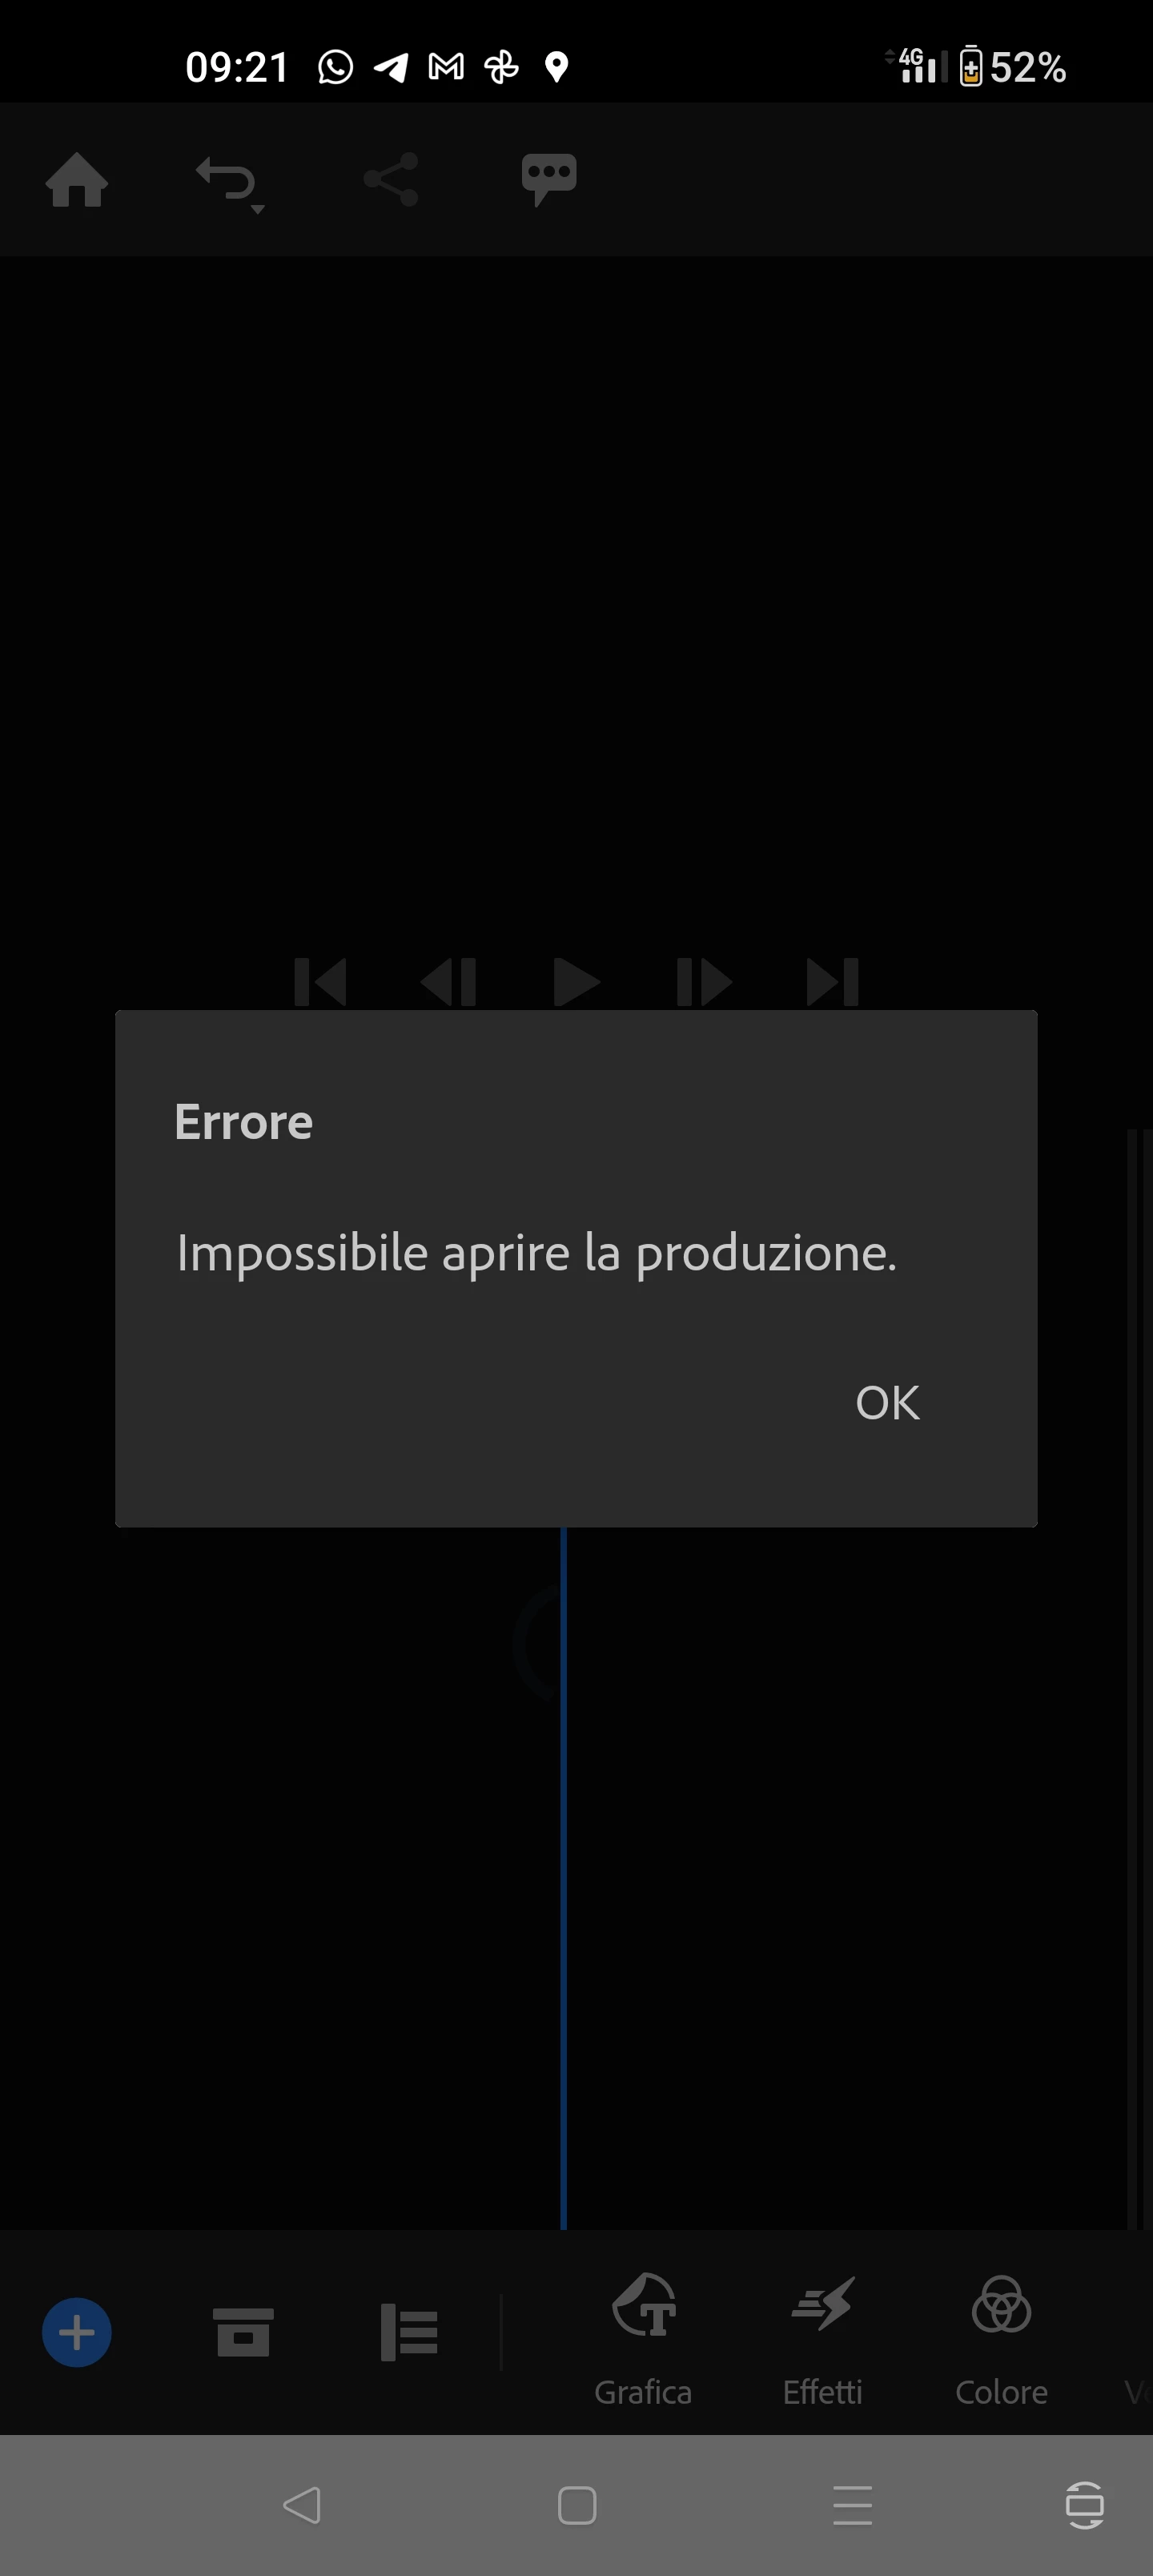Image resolution: width=1153 pixels, height=2576 pixels.
Task: Play the video preview
Action: click(576, 981)
